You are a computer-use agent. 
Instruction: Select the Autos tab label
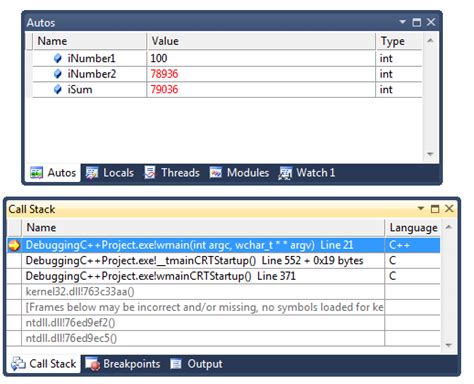click(62, 173)
